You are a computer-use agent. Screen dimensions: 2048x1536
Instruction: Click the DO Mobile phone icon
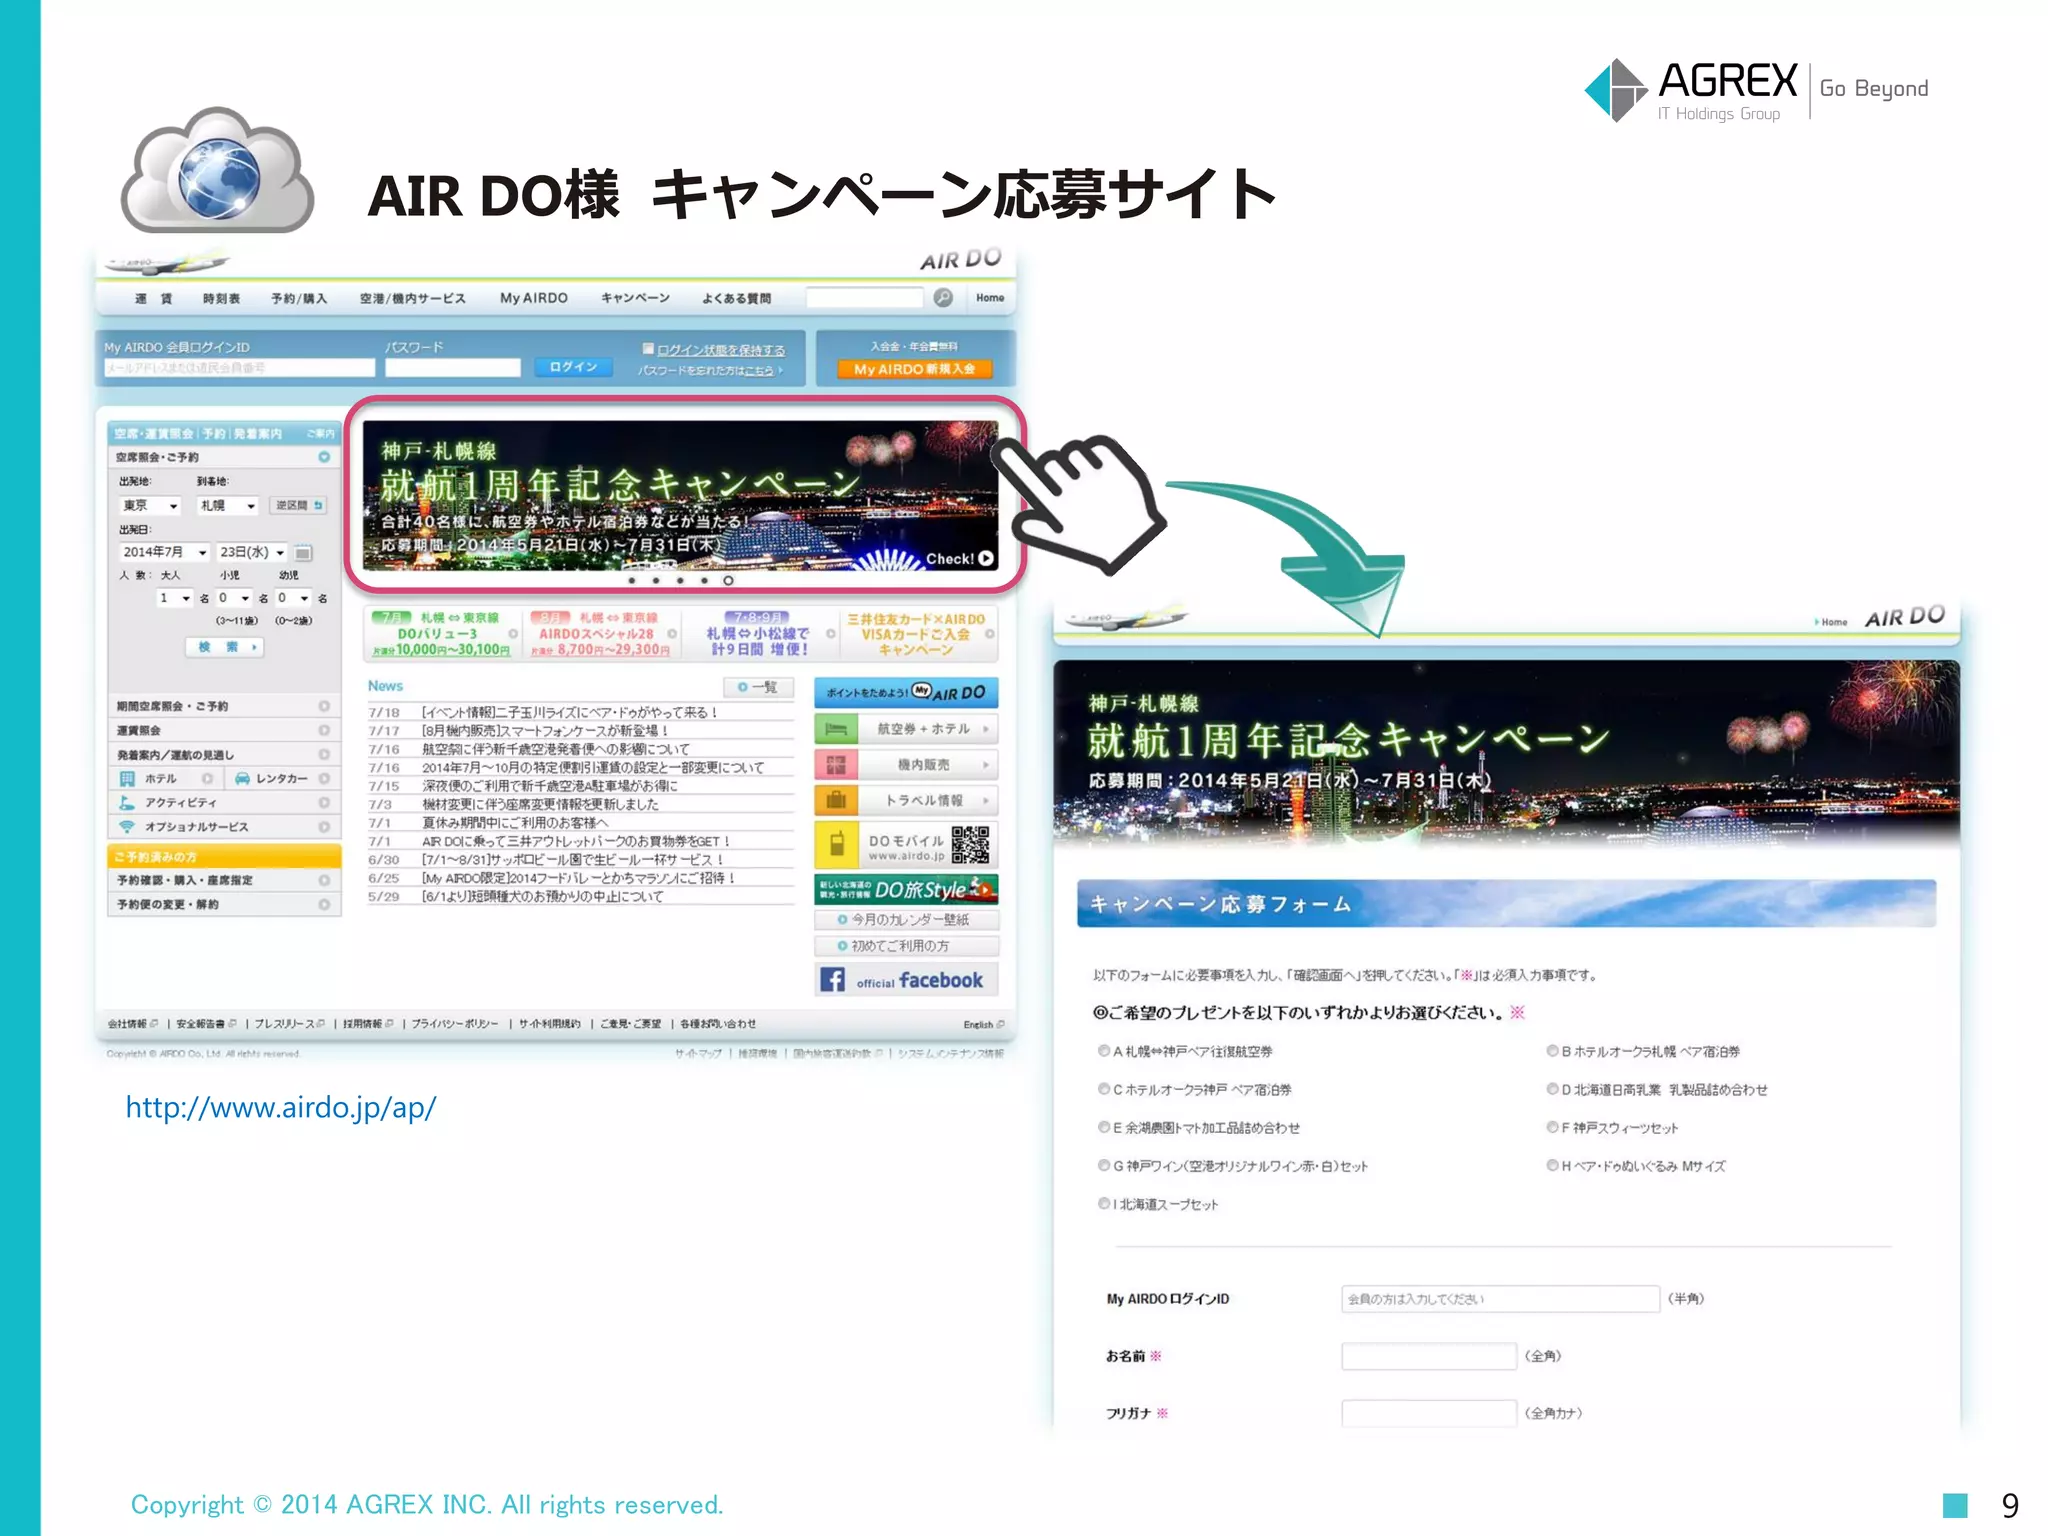[x=837, y=845]
